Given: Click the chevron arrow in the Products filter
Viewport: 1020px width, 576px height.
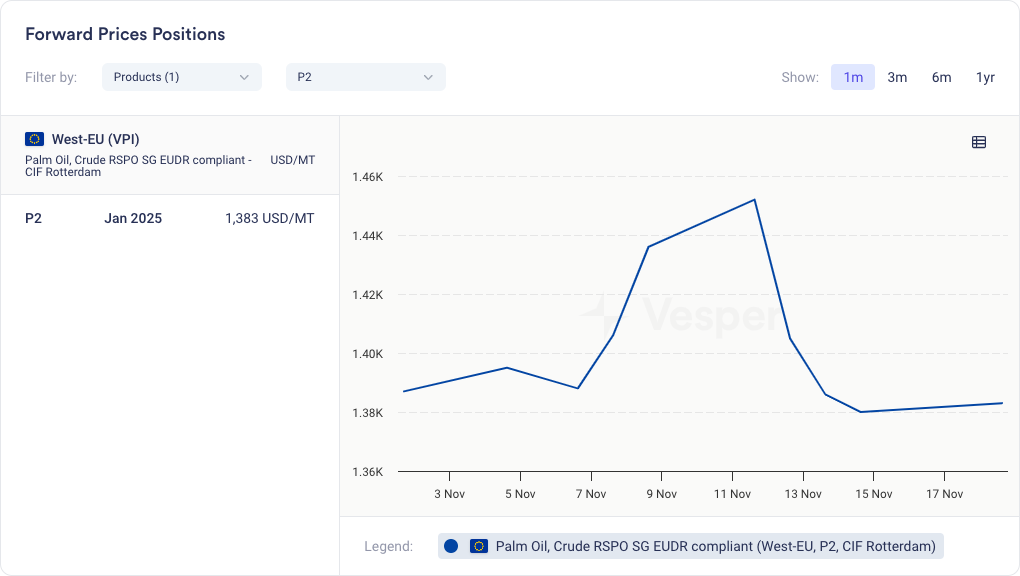Looking at the screenshot, I should click(x=244, y=77).
